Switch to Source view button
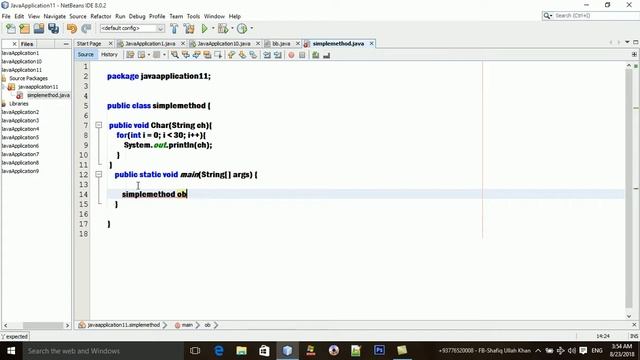The image size is (640, 360). pyautogui.click(x=85, y=54)
